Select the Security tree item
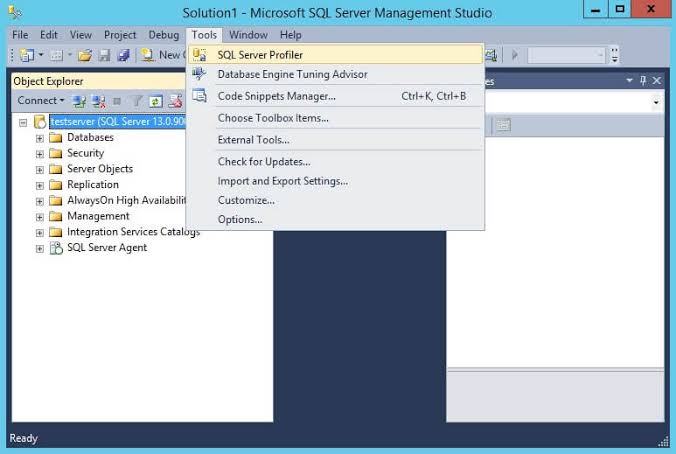This screenshot has height=454, width=676. pos(85,153)
